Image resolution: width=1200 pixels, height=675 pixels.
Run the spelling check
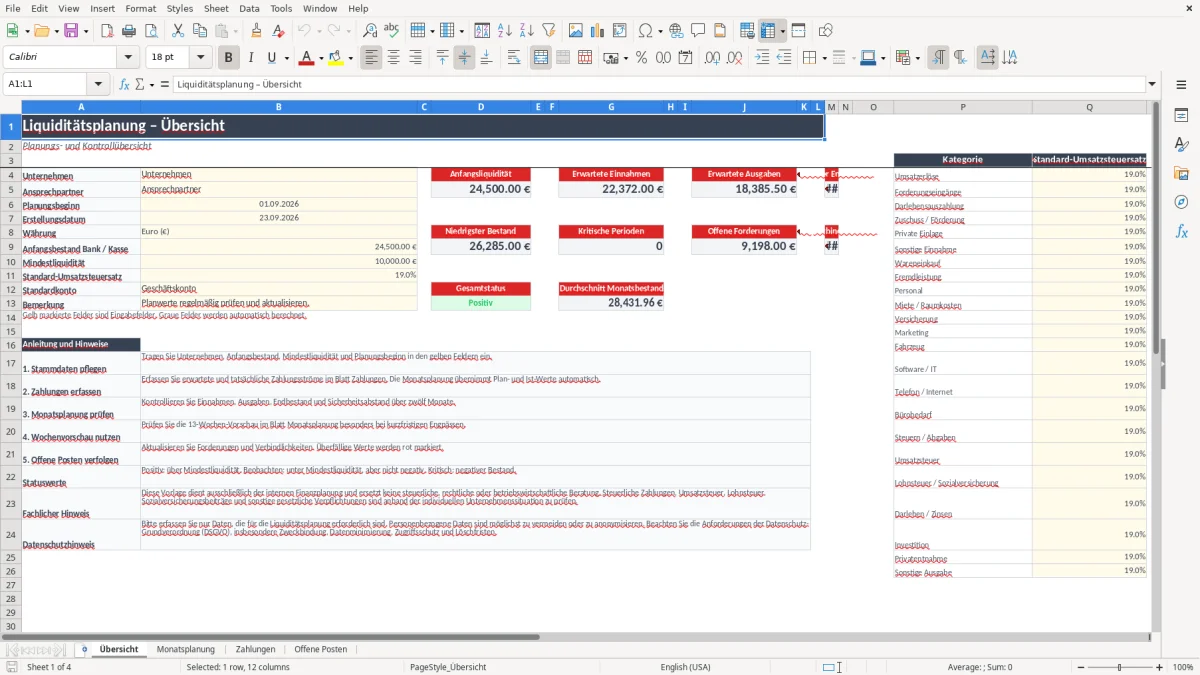click(392, 31)
